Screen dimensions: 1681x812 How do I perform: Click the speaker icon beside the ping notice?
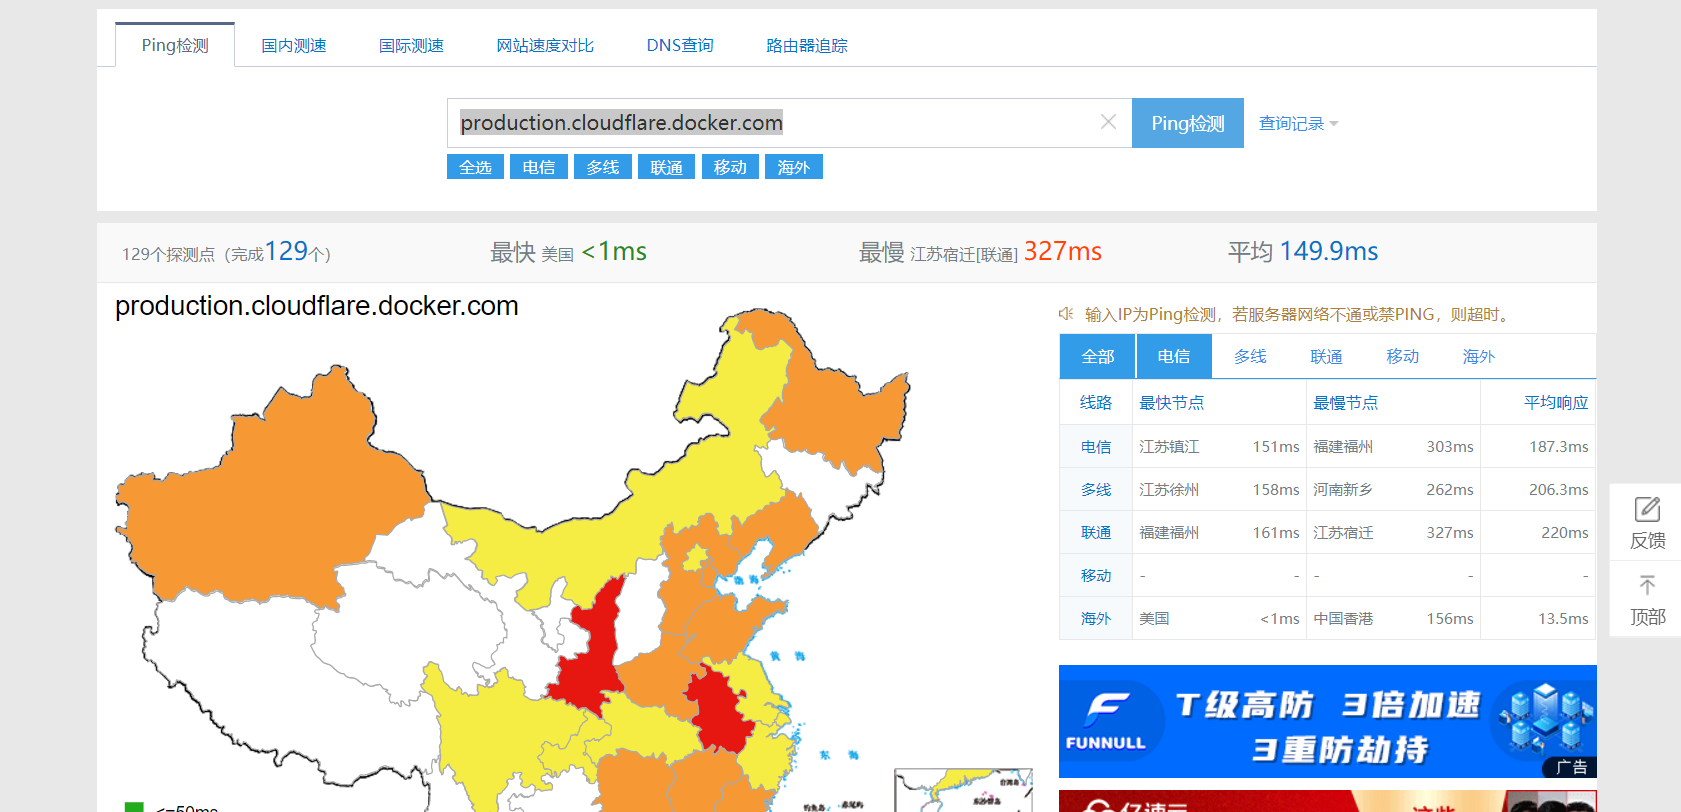[x=1066, y=314]
